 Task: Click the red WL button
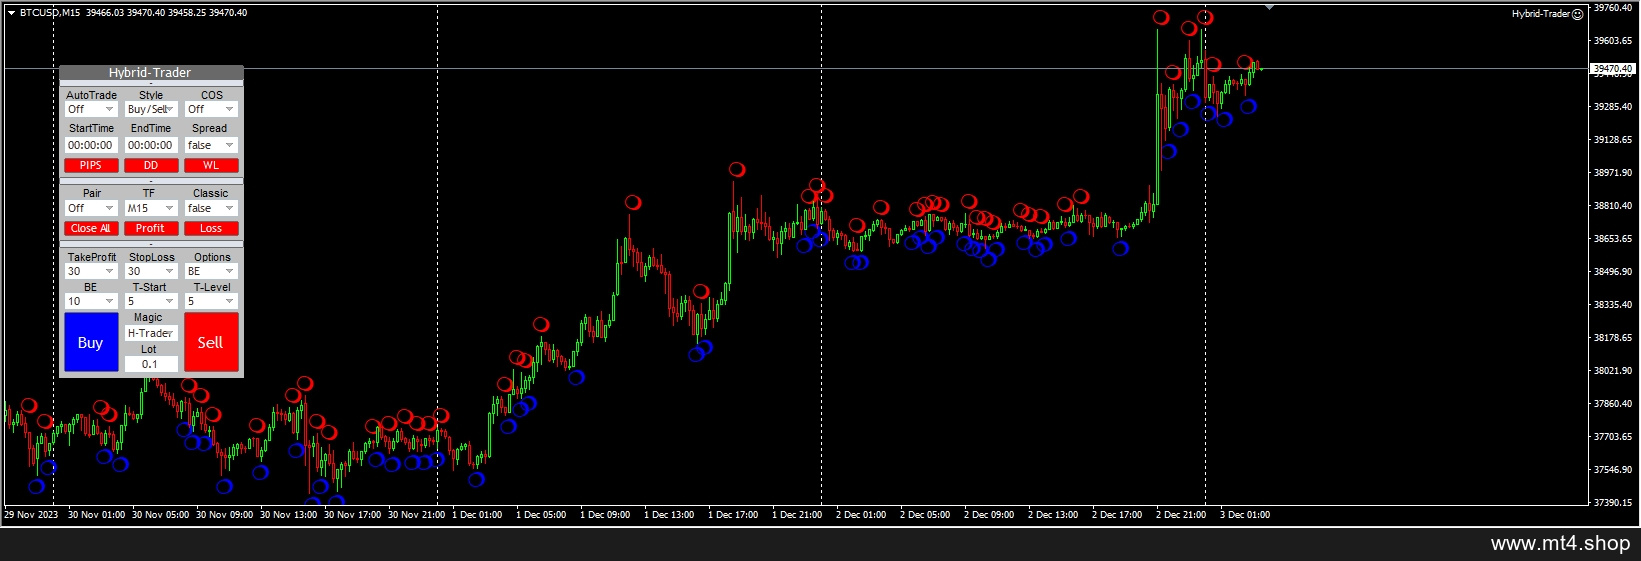211,165
